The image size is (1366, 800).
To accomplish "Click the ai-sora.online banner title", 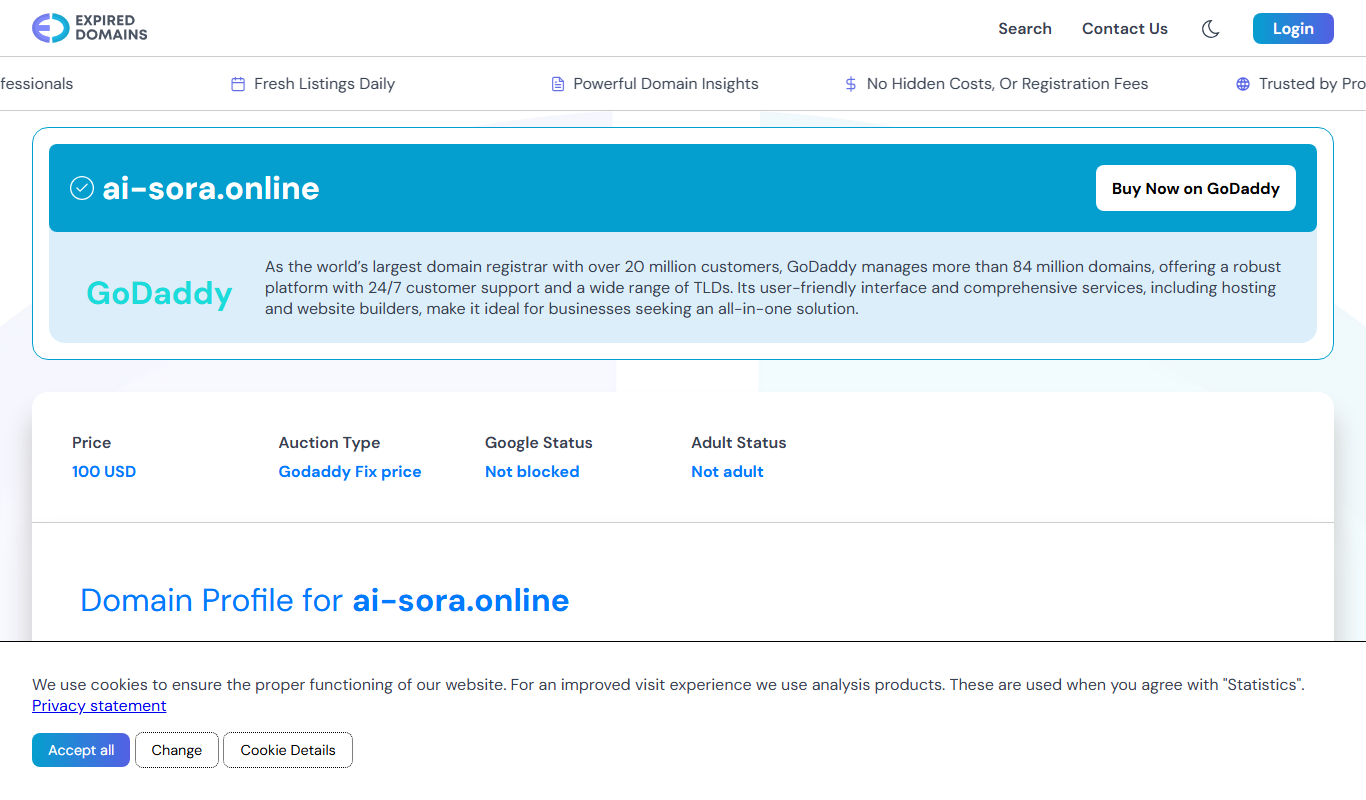I will [211, 188].
